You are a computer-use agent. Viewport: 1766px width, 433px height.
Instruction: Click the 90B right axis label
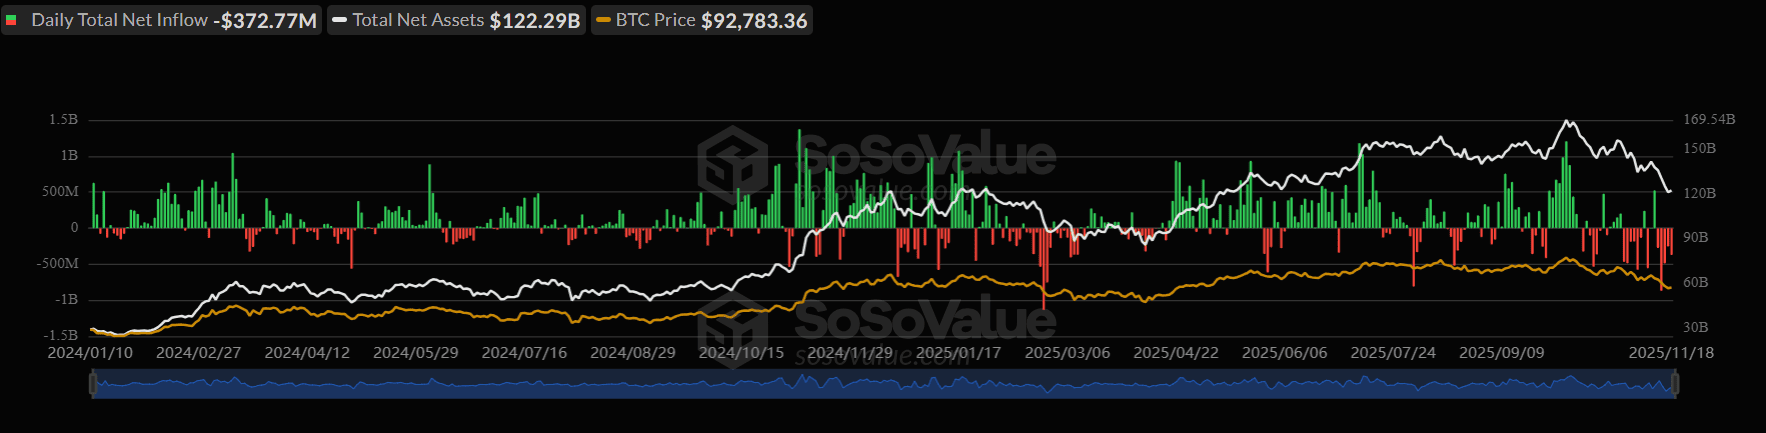coord(1695,238)
